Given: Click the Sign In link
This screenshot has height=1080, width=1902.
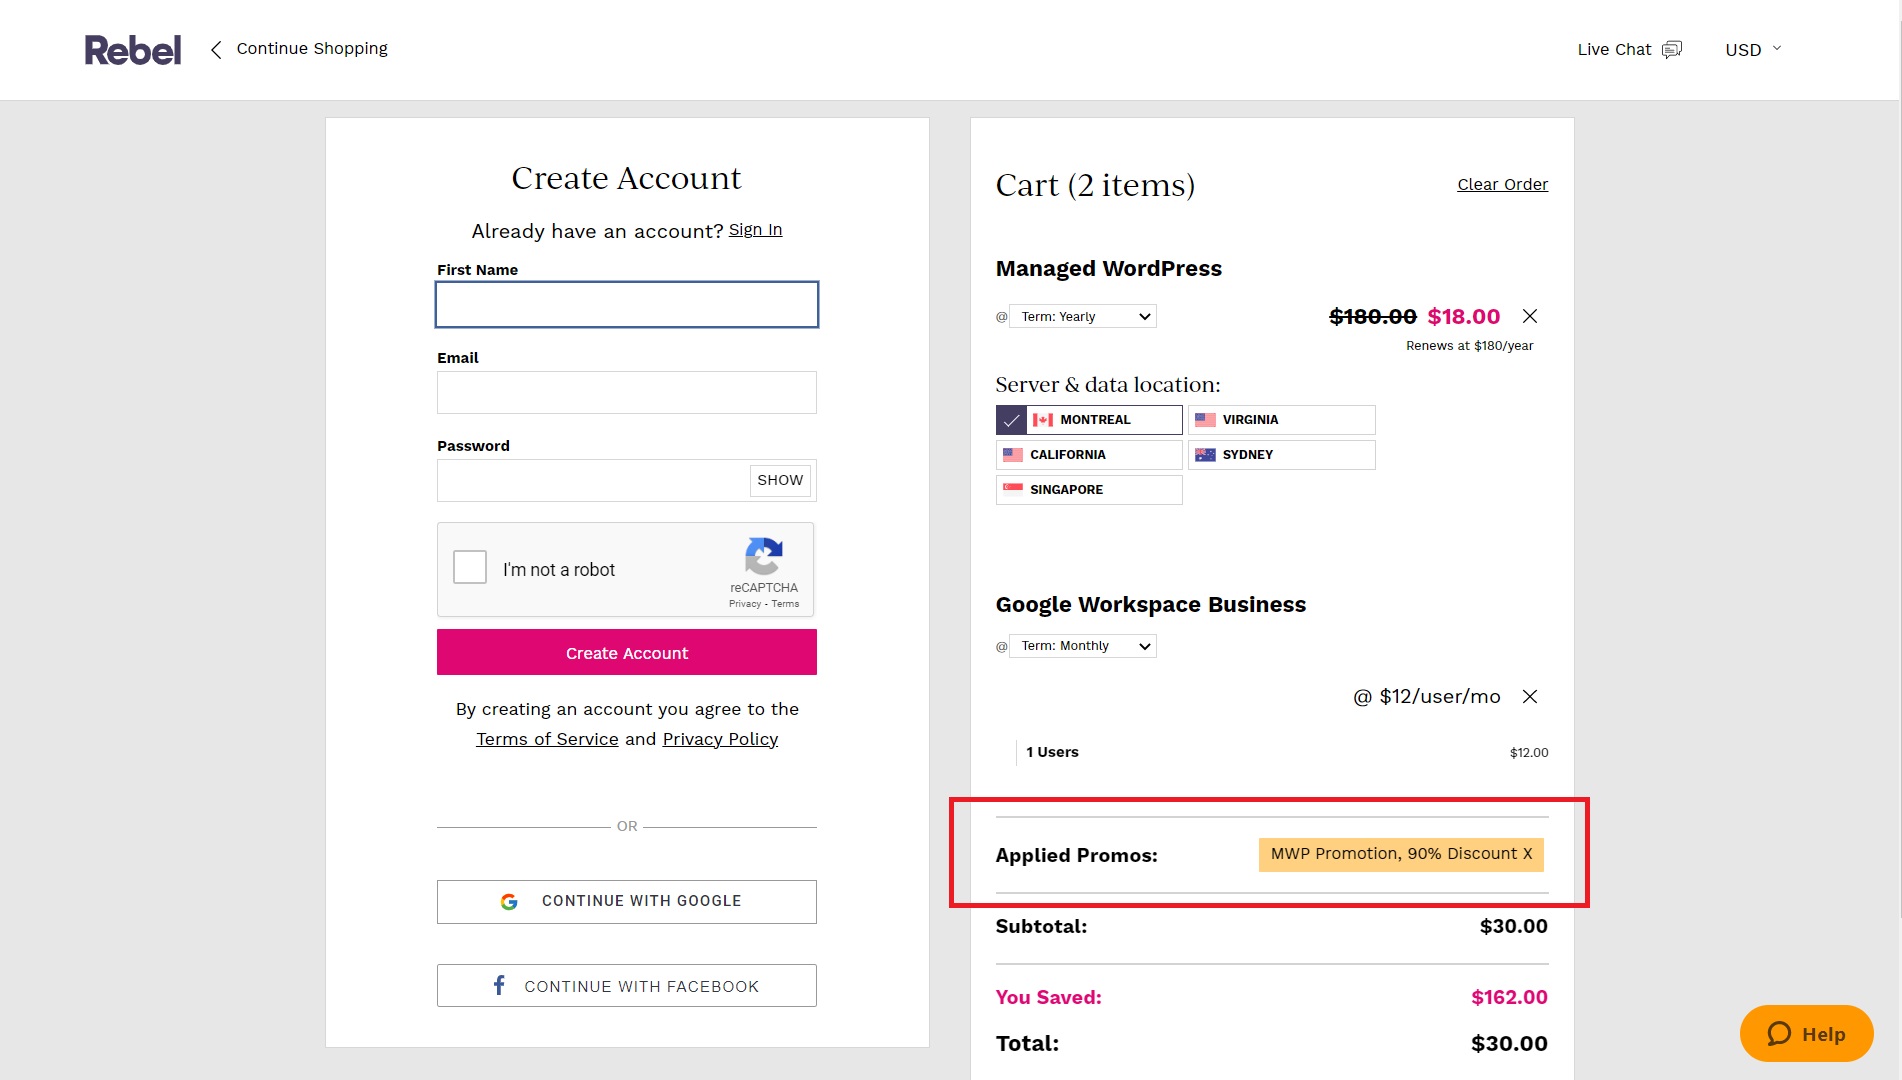Looking at the screenshot, I should click(x=755, y=230).
